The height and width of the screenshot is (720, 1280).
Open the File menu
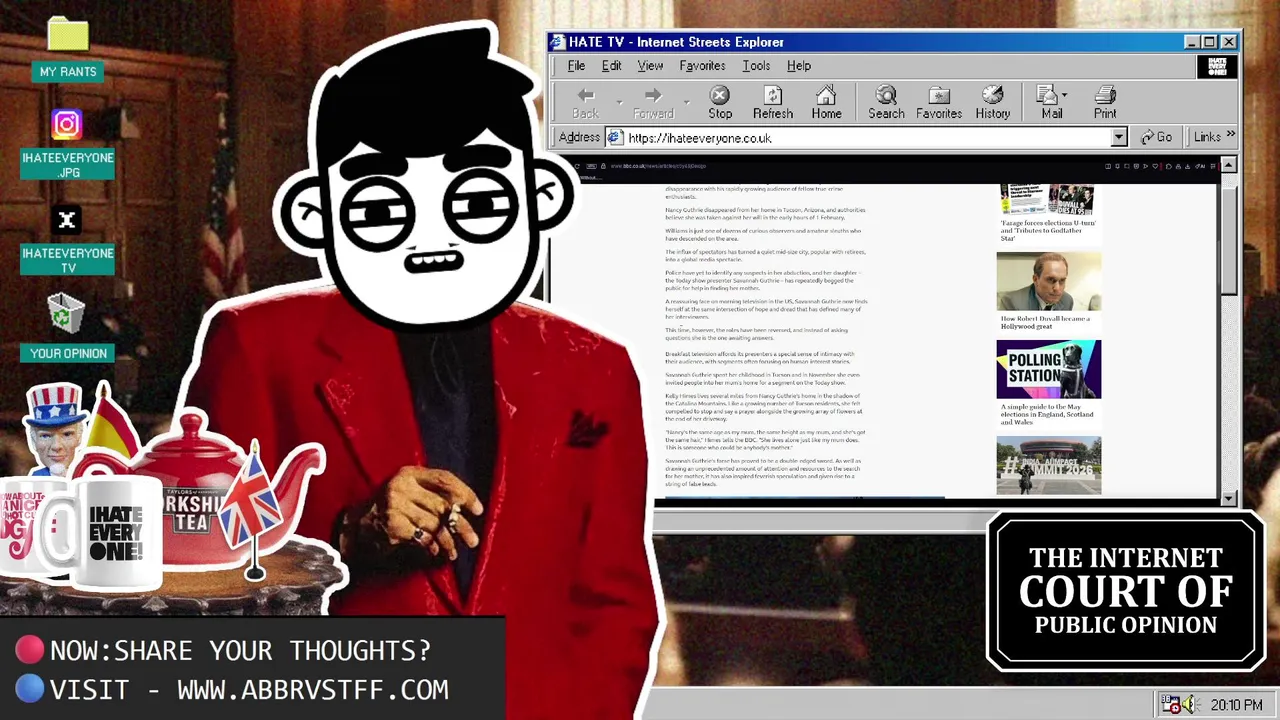point(576,66)
